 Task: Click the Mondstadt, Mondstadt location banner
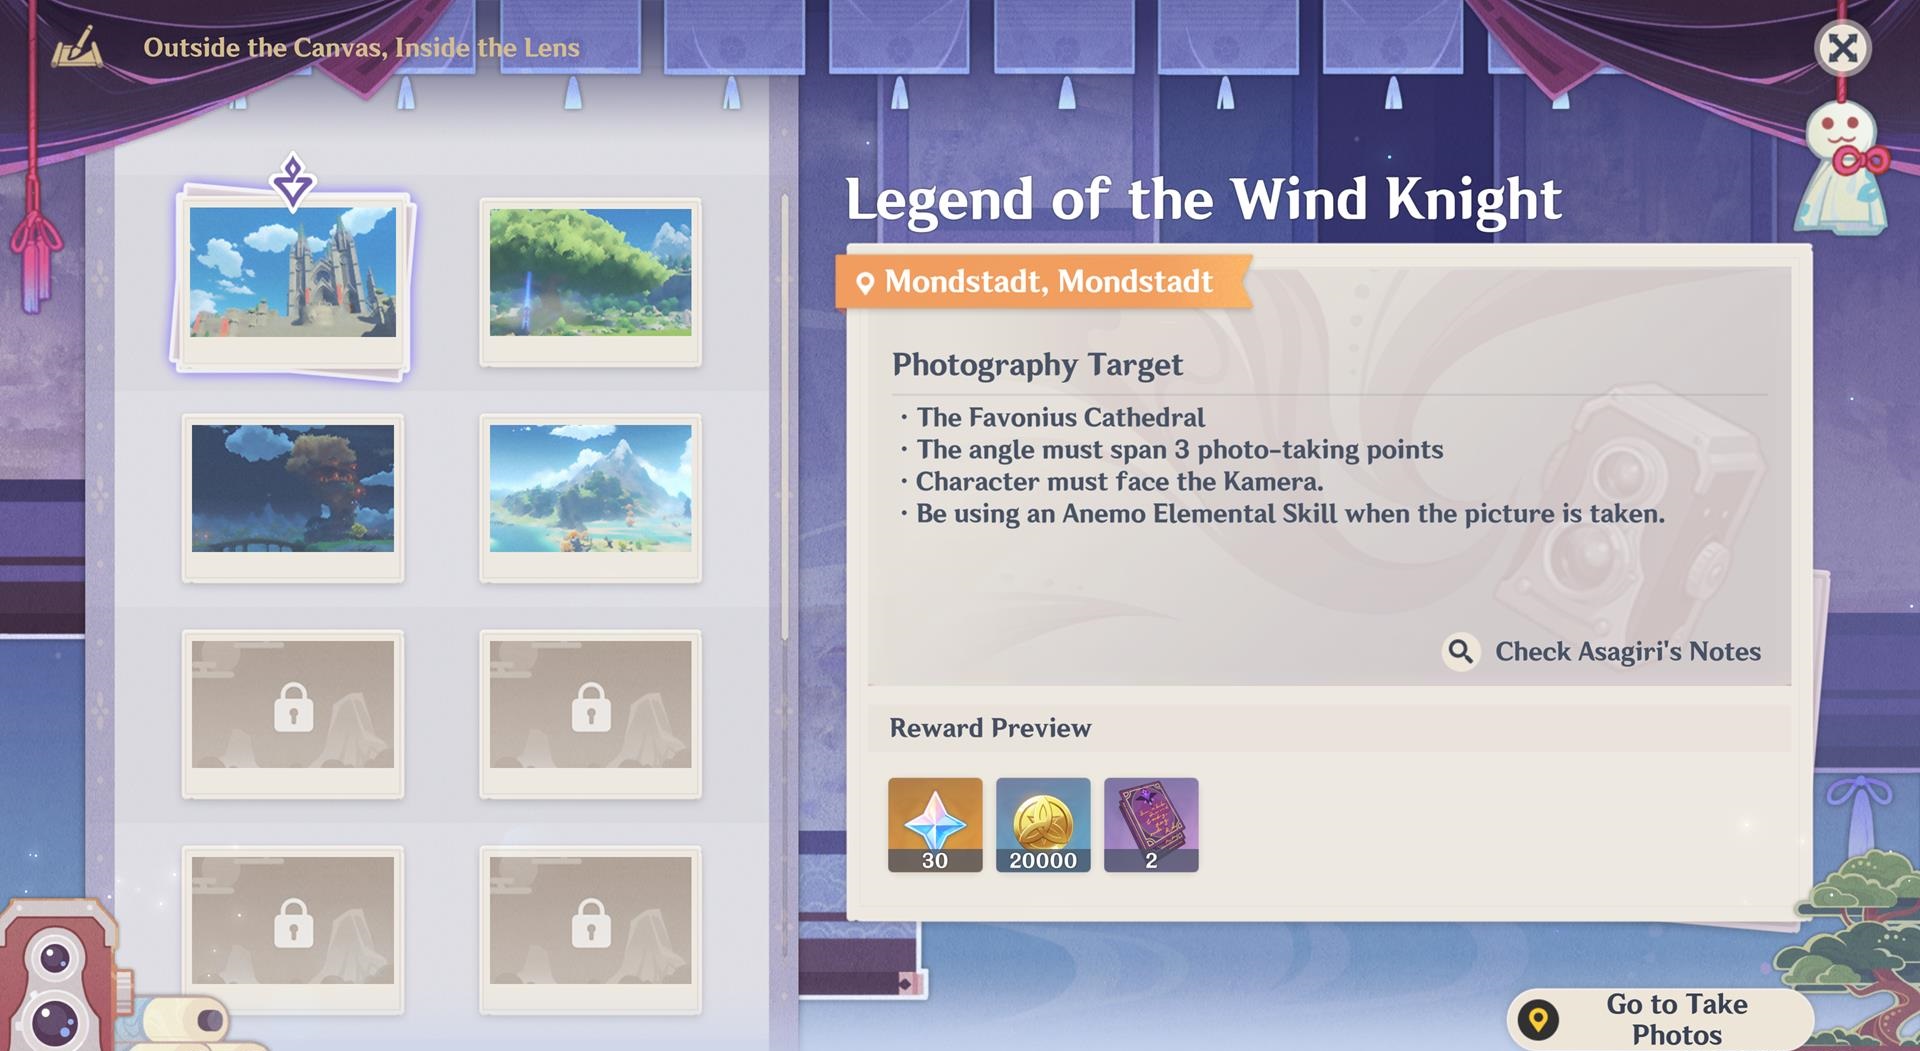click(x=1043, y=282)
